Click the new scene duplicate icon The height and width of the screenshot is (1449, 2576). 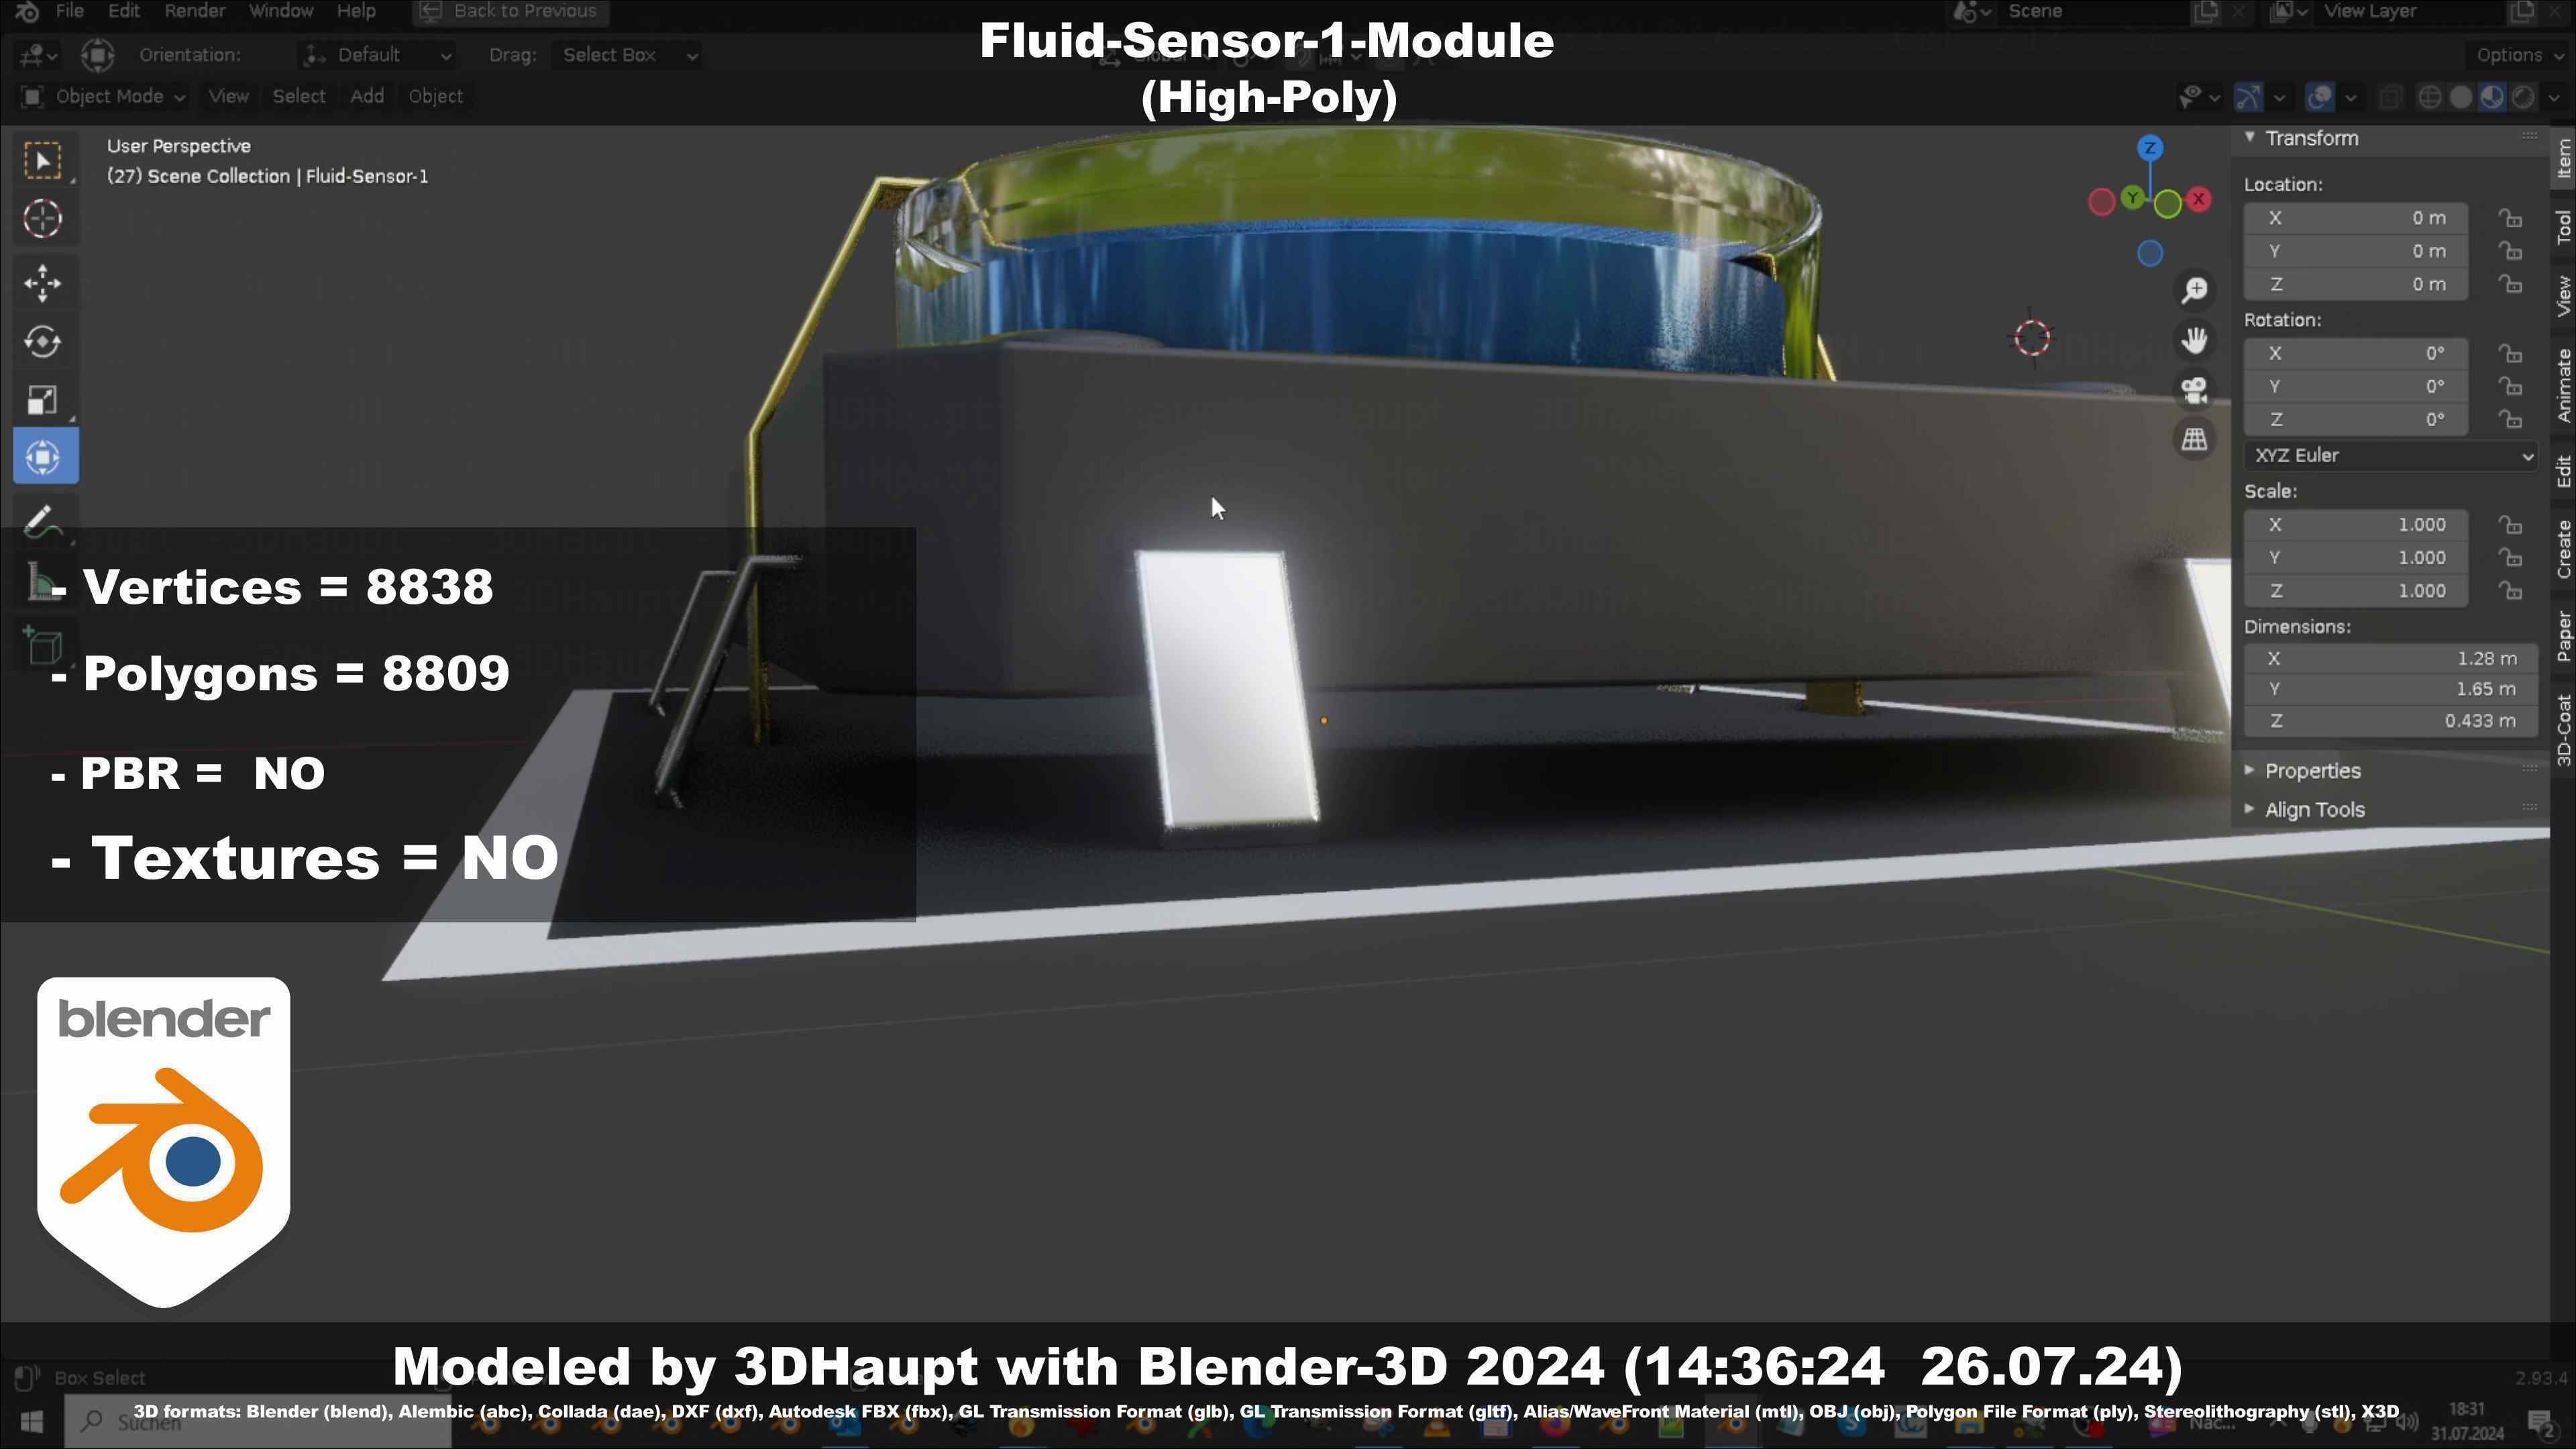pyautogui.click(x=2205, y=11)
